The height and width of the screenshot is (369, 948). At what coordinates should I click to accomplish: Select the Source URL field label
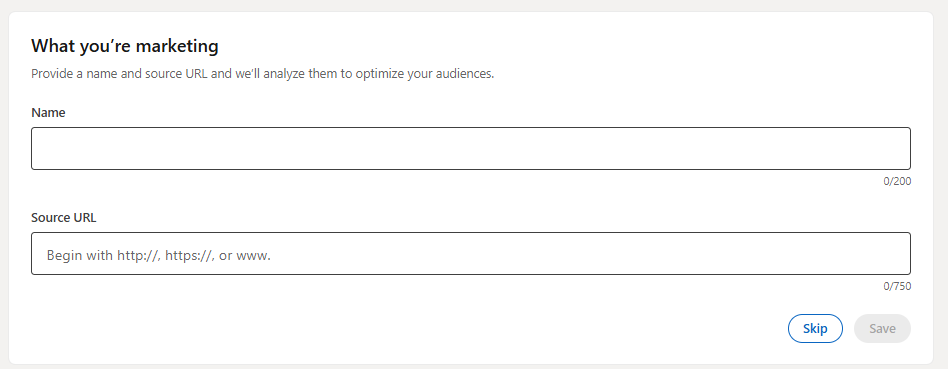[63, 218]
